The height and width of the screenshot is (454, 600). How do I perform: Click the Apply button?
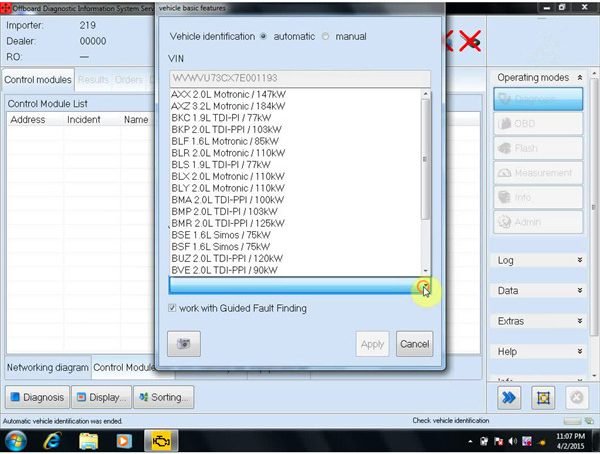[x=372, y=344]
